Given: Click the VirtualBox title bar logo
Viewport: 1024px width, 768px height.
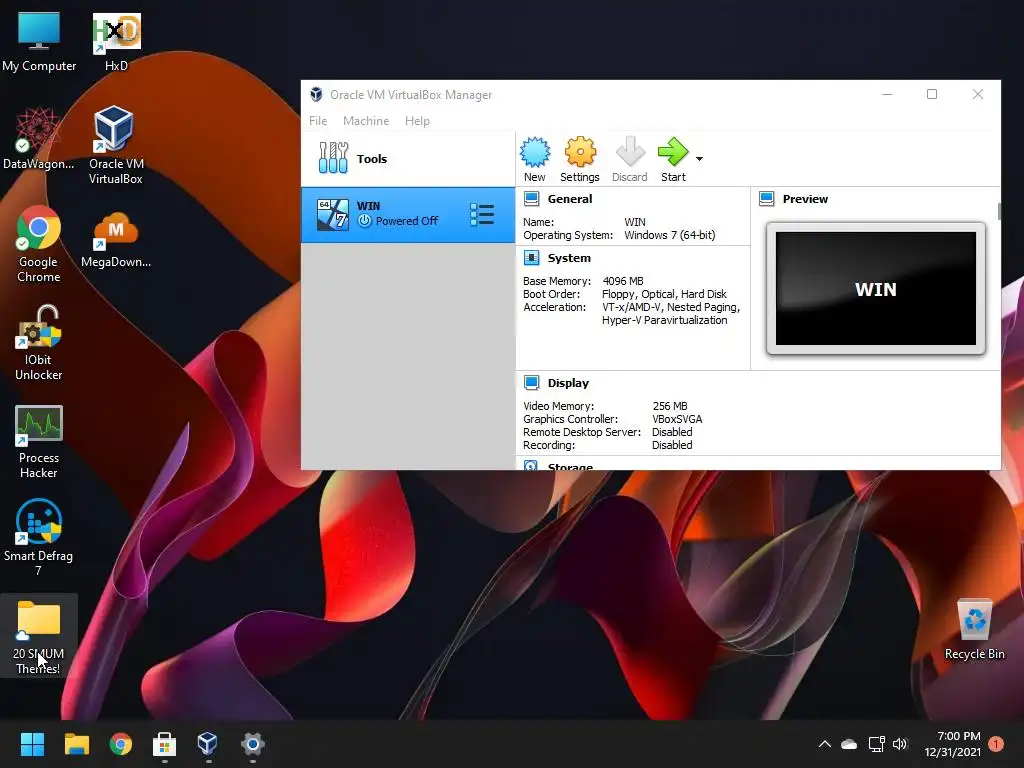Looking at the screenshot, I should coord(316,95).
